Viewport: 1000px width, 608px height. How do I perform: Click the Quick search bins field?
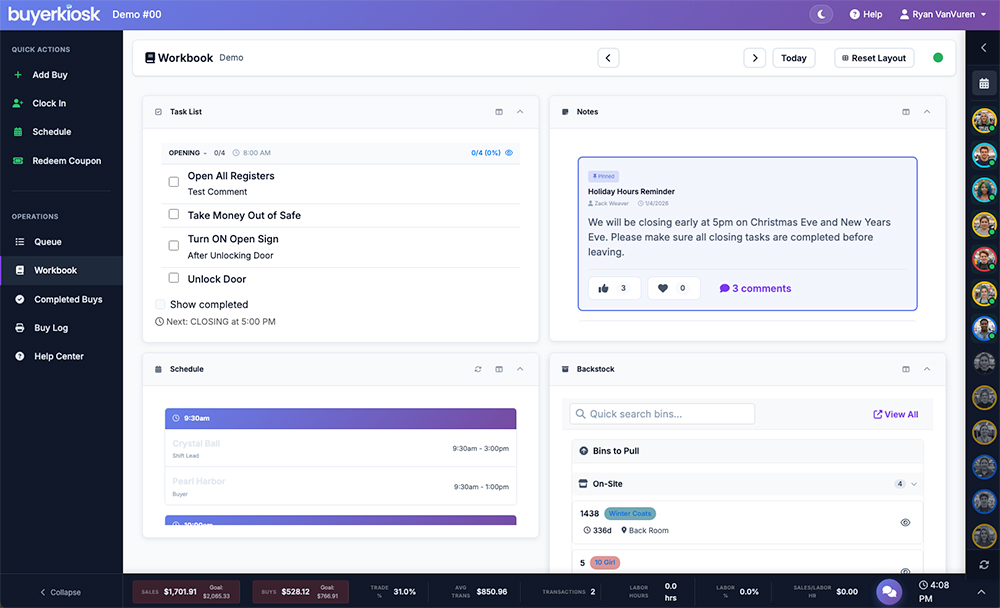pos(660,413)
